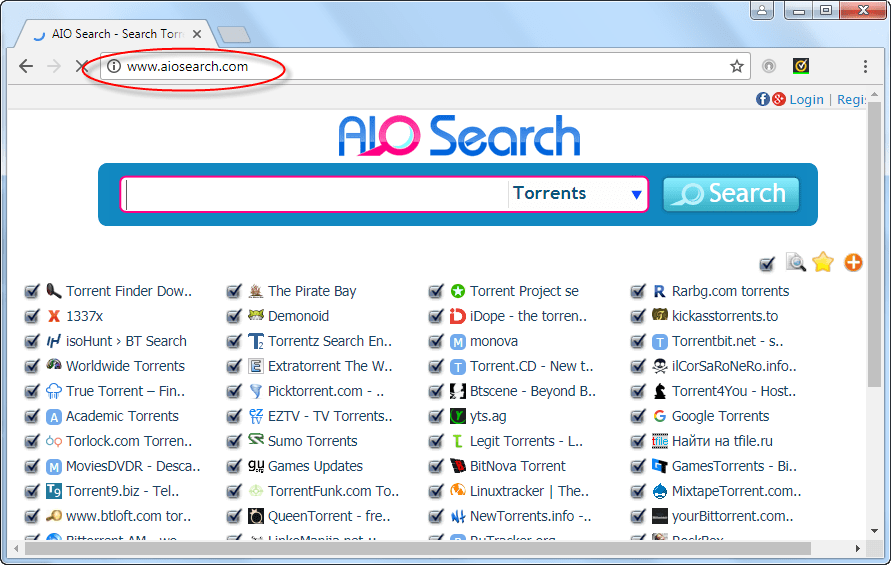Screen dimensions: 891x565
Task: Open the Torlock.com Torrents link
Action: [129, 441]
